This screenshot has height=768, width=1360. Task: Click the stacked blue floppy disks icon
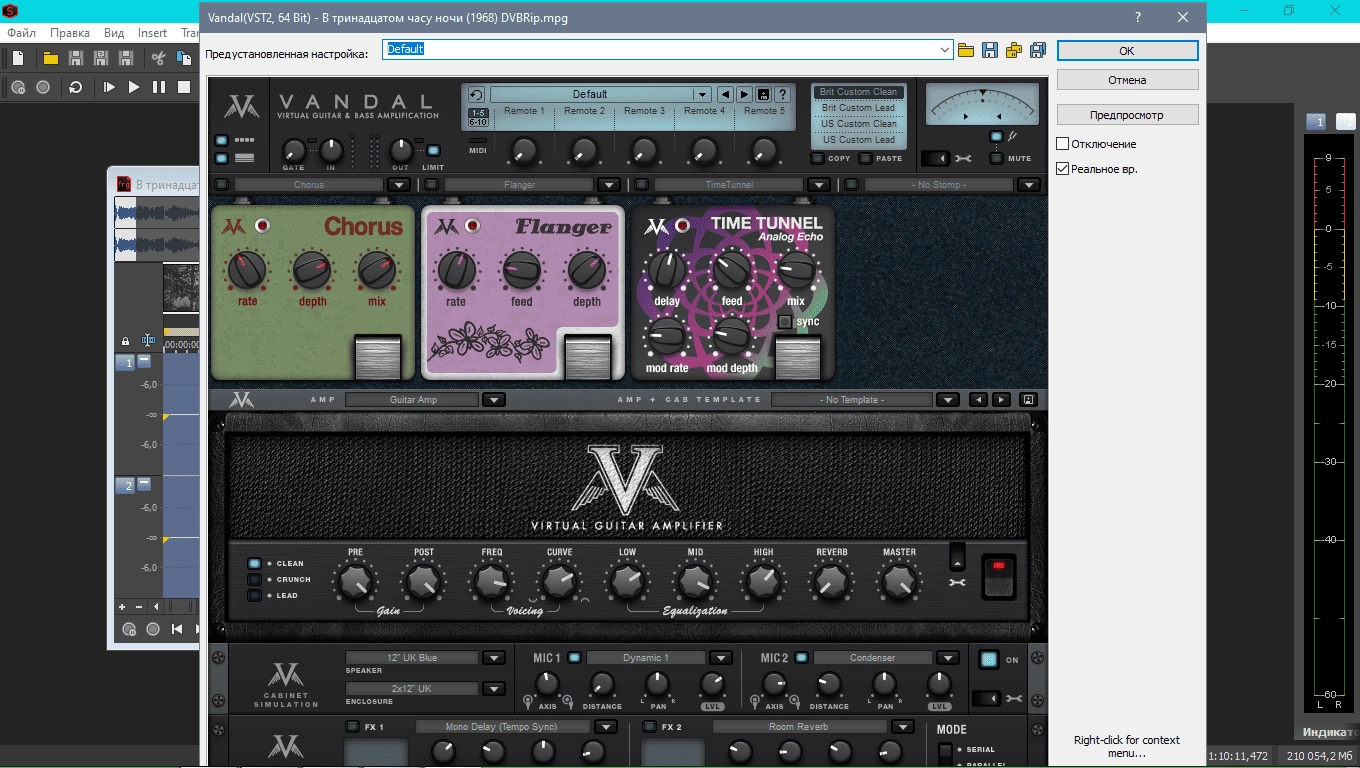pyautogui.click(x=1038, y=50)
